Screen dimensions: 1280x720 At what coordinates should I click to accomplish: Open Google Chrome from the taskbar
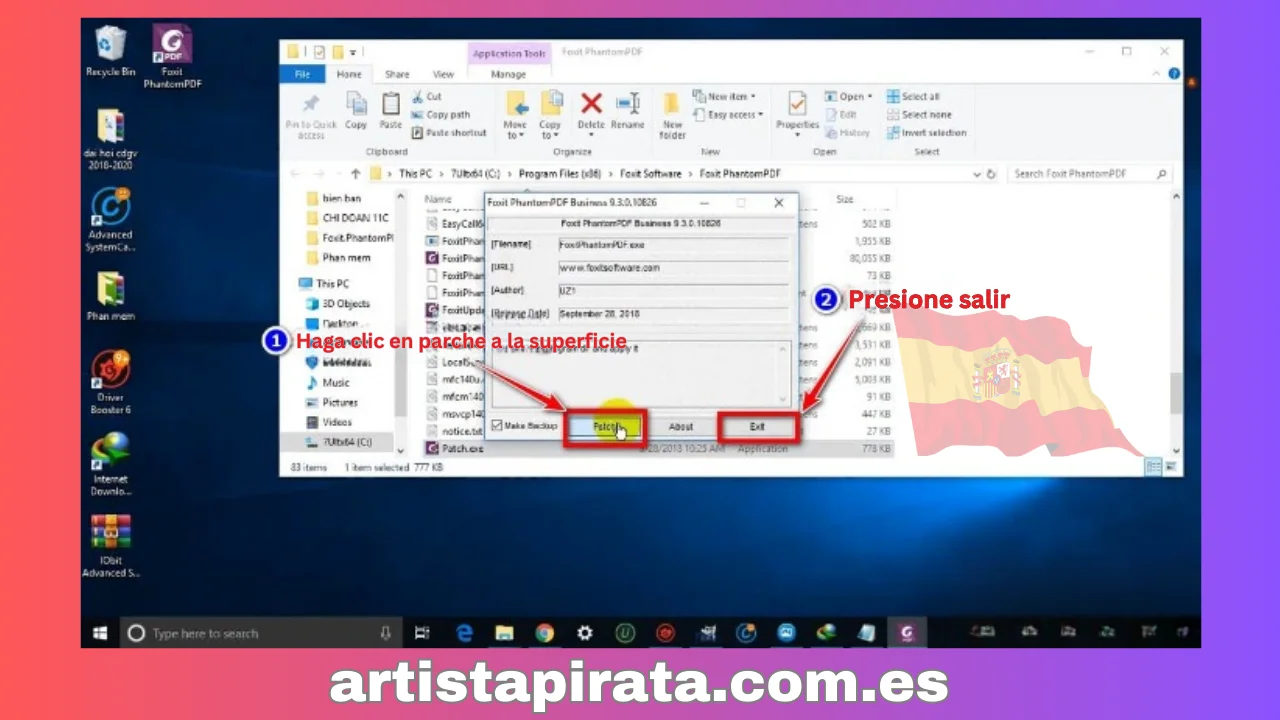point(544,633)
